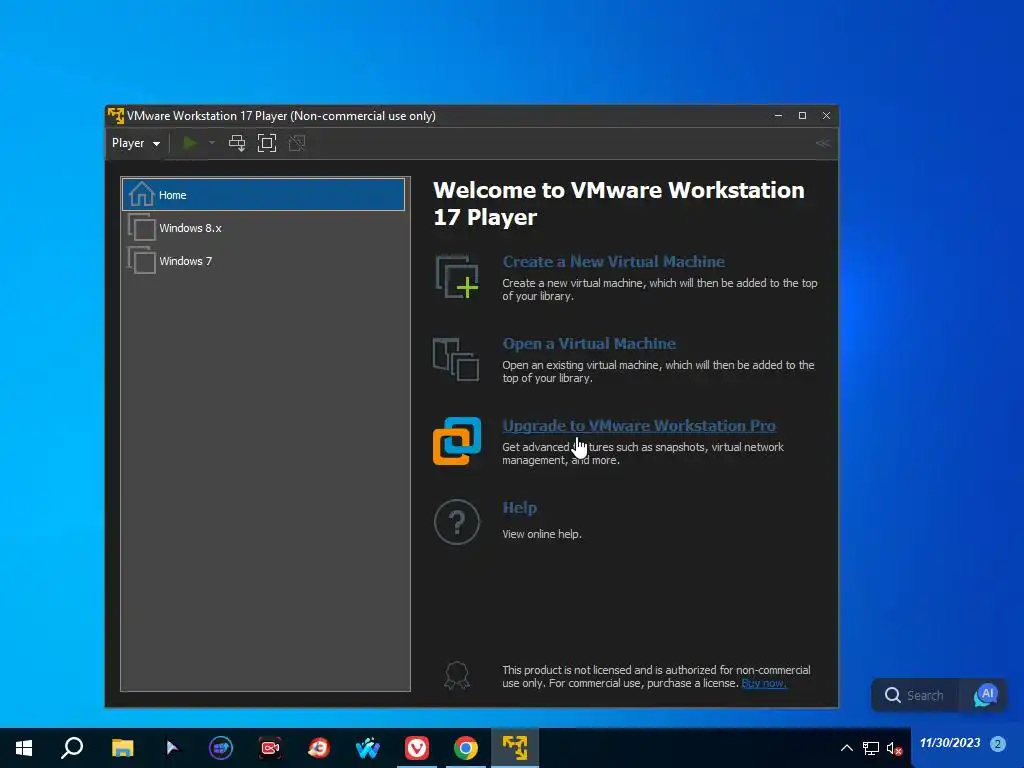Viewport: 1024px width, 768px height.
Task: Click the license ribbon badge icon
Action: pyautogui.click(x=456, y=675)
